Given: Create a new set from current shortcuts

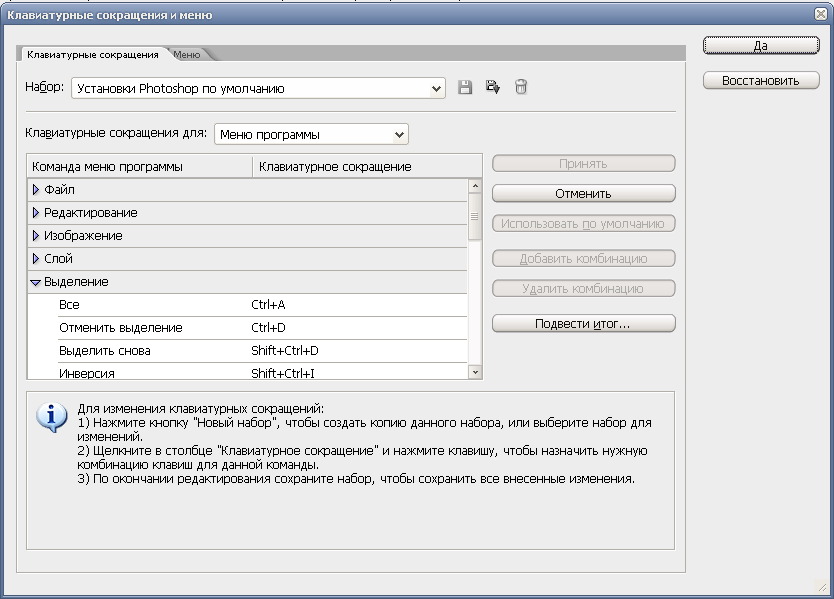Looking at the screenshot, I should tap(493, 87).
